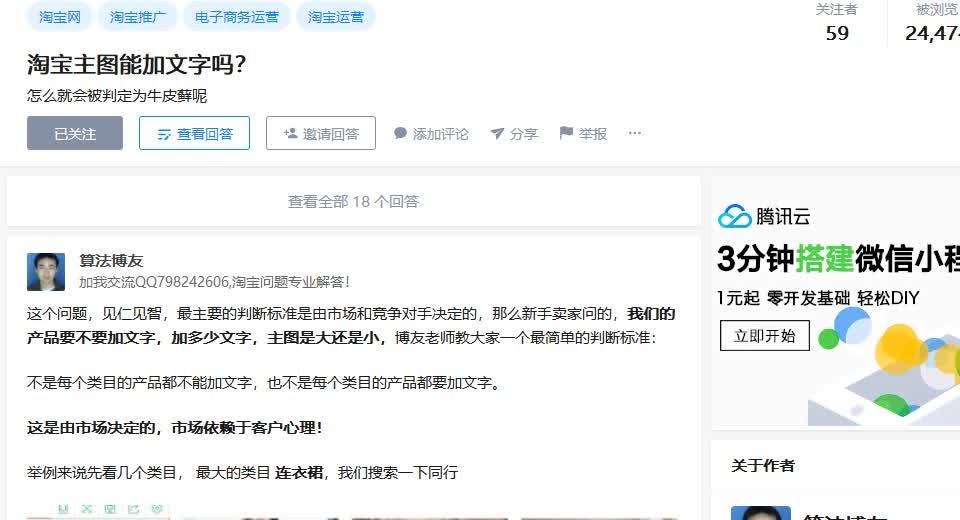Viewport: 960px width, 520px height.
Task: Expand all 18 answers
Action: [x=353, y=202]
